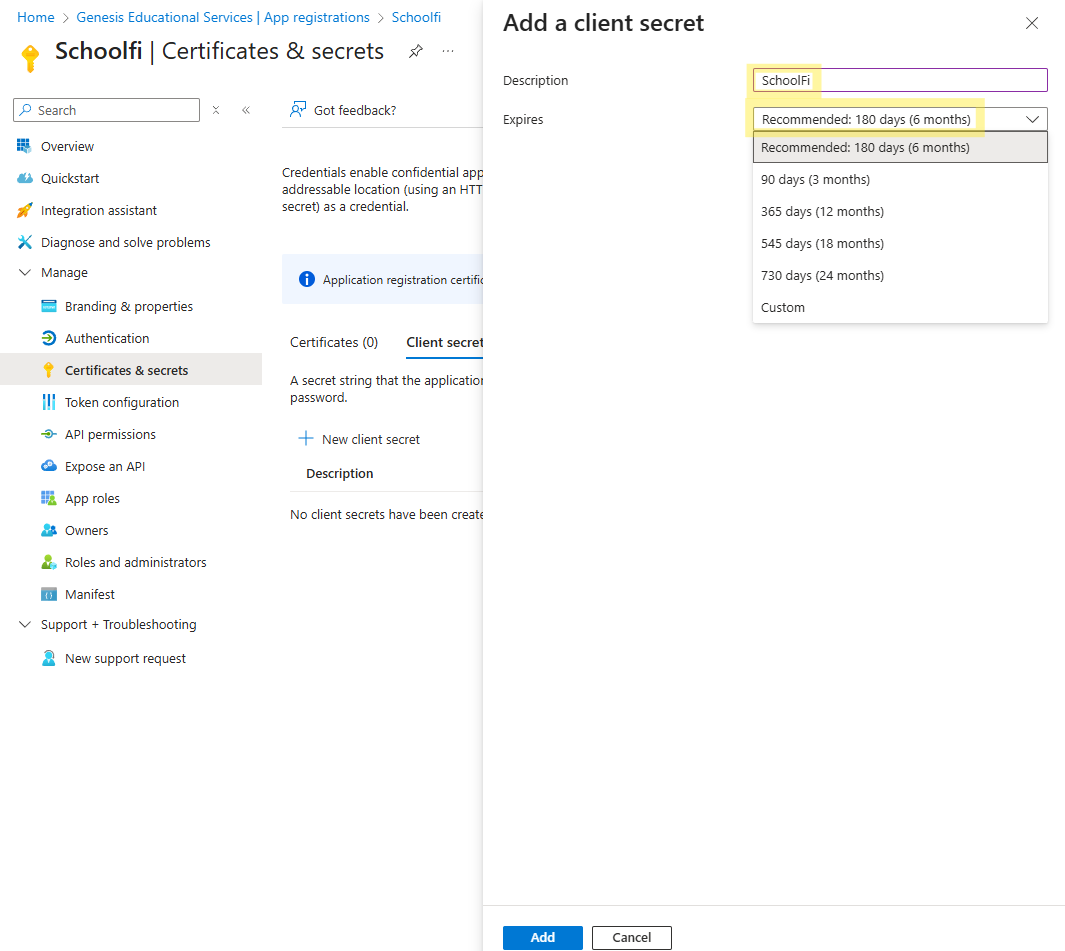Viewport: 1065px width, 951px height.
Task: Select 365 days (12 months) expiry option
Action: click(x=900, y=211)
